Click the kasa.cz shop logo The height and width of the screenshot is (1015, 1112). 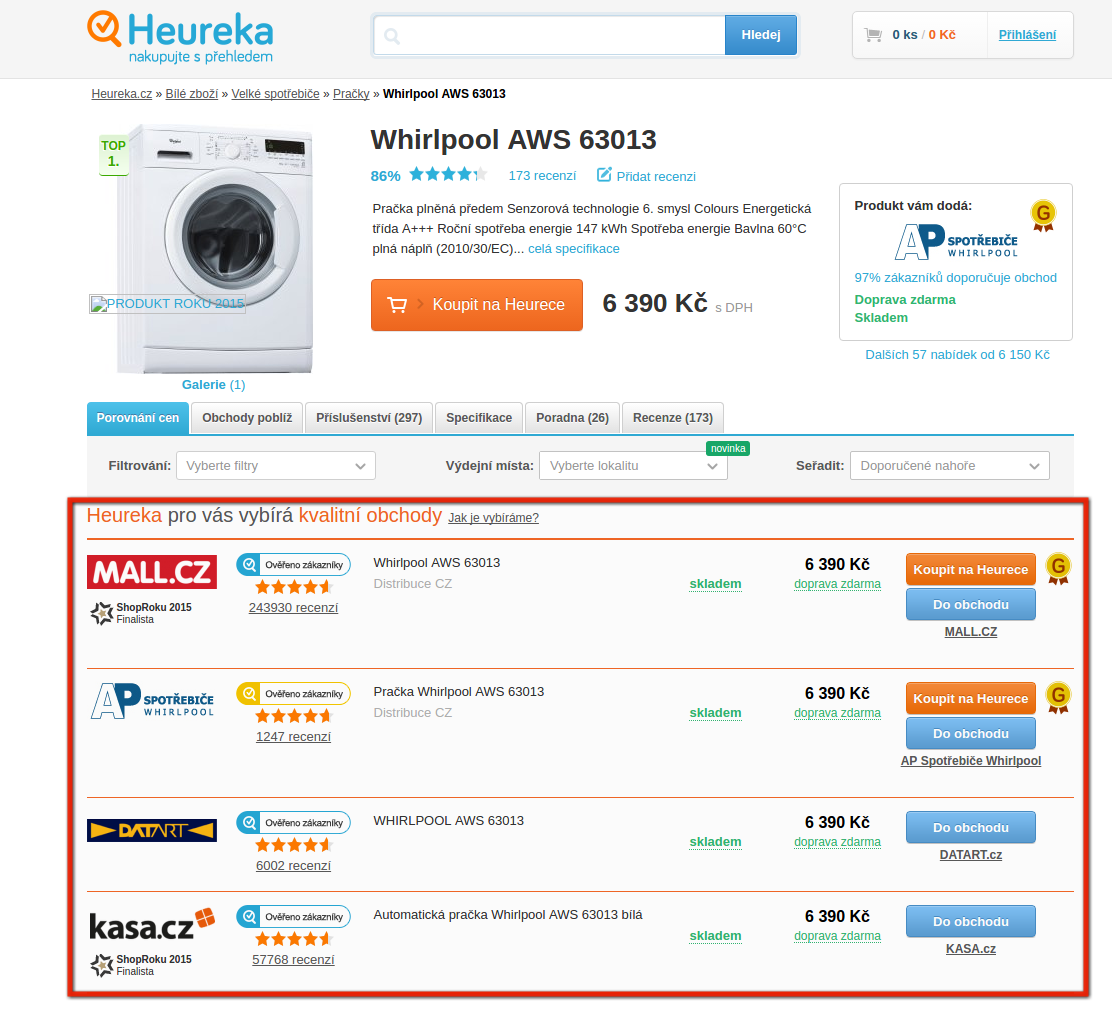[152, 924]
